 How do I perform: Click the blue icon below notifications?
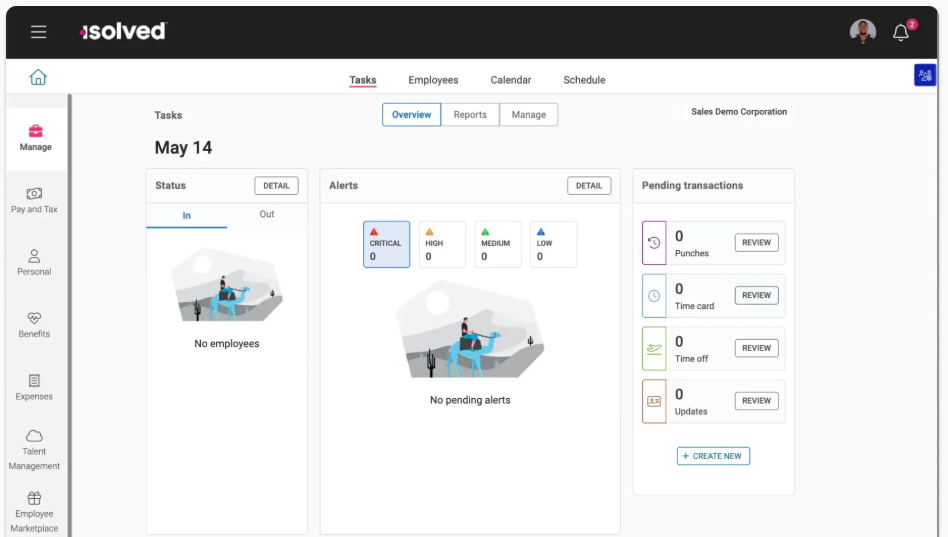tap(924, 75)
